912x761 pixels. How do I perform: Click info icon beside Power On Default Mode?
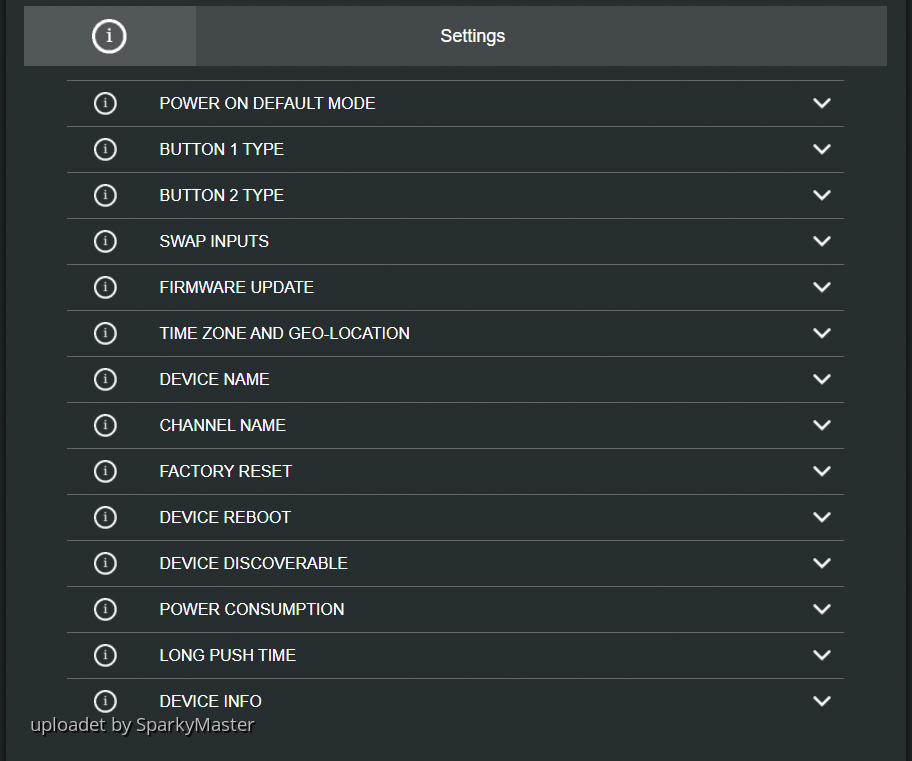pos(105,104)
